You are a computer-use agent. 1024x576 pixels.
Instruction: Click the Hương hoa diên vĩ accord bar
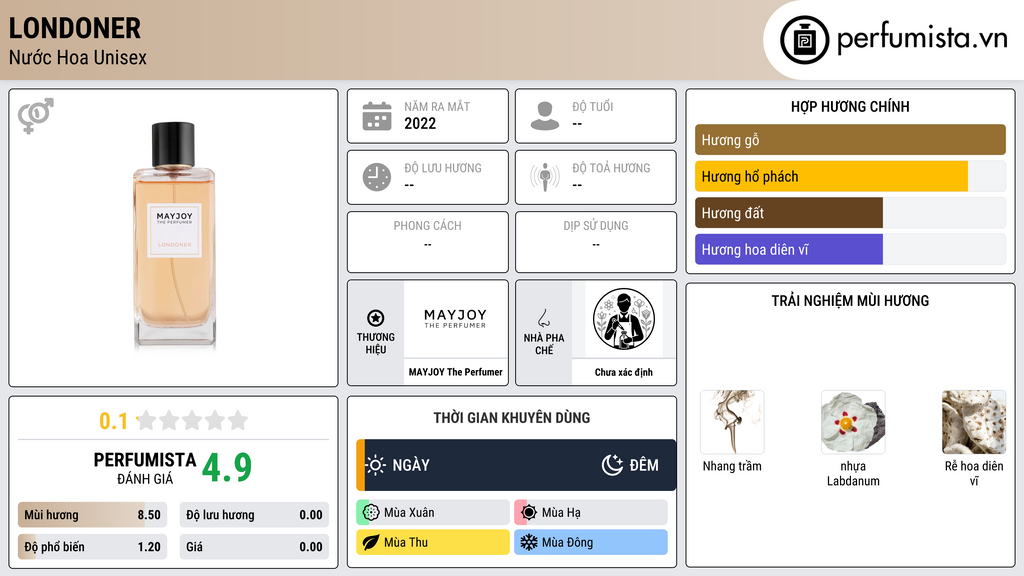(x=850, y=249)
